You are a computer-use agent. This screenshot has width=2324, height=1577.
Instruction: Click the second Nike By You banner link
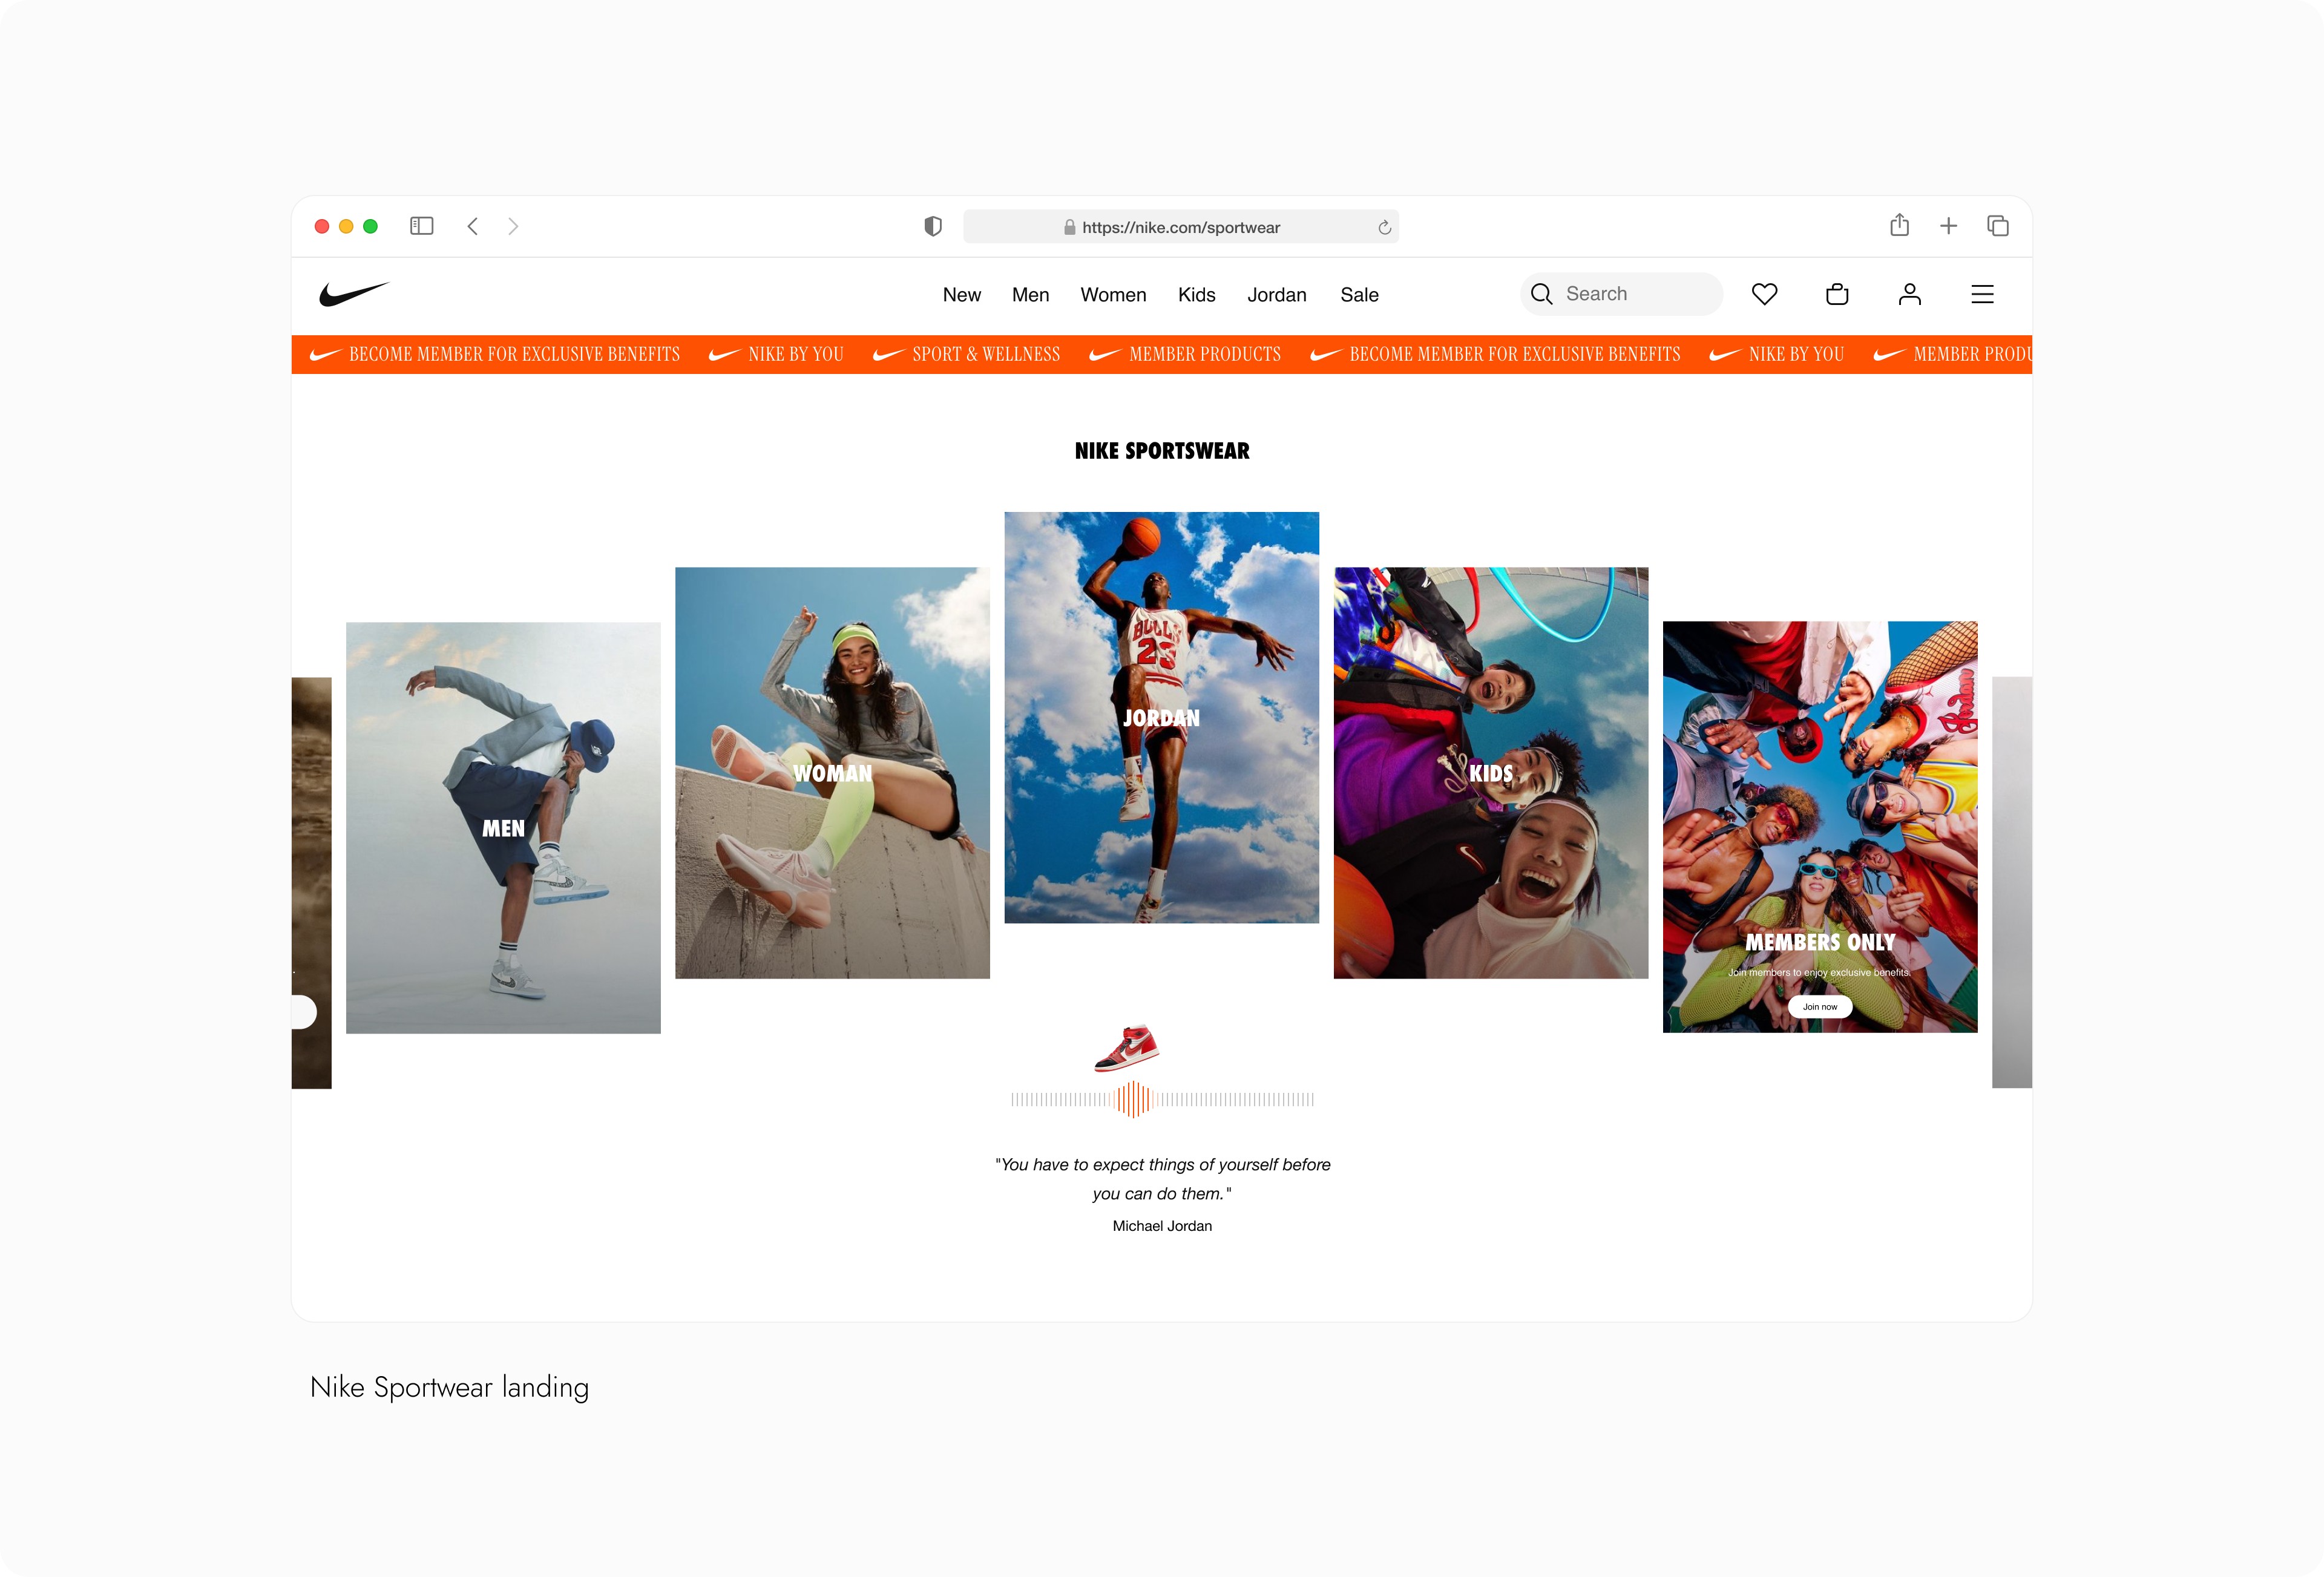[1777, 354]
